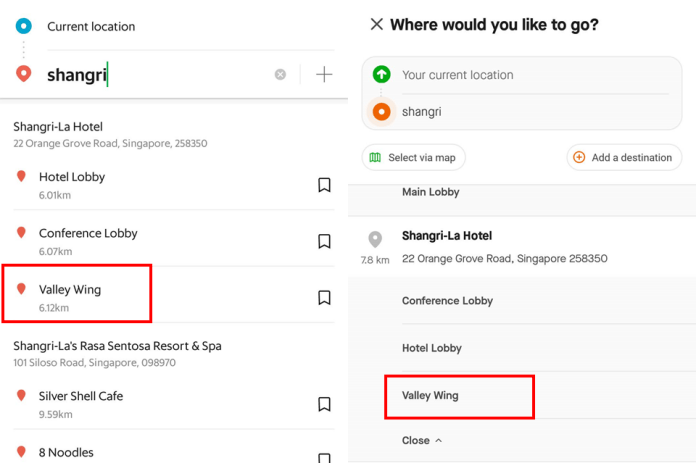Bookmark the Hotel Lobby location
The width and height of the screenshot is (696, 463).
(324, 185)
